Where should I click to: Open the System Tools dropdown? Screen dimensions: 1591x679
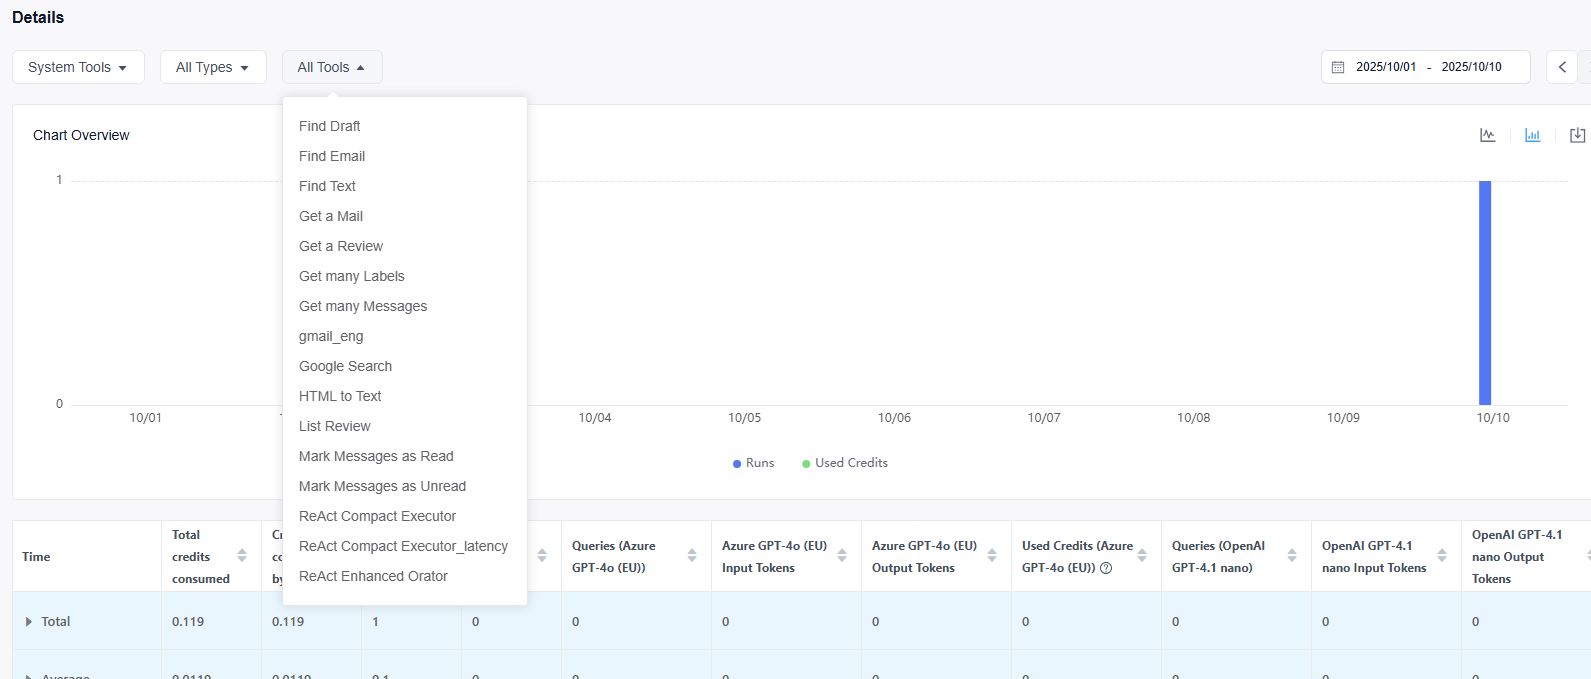pyautogui.click(x=78, y=67)
